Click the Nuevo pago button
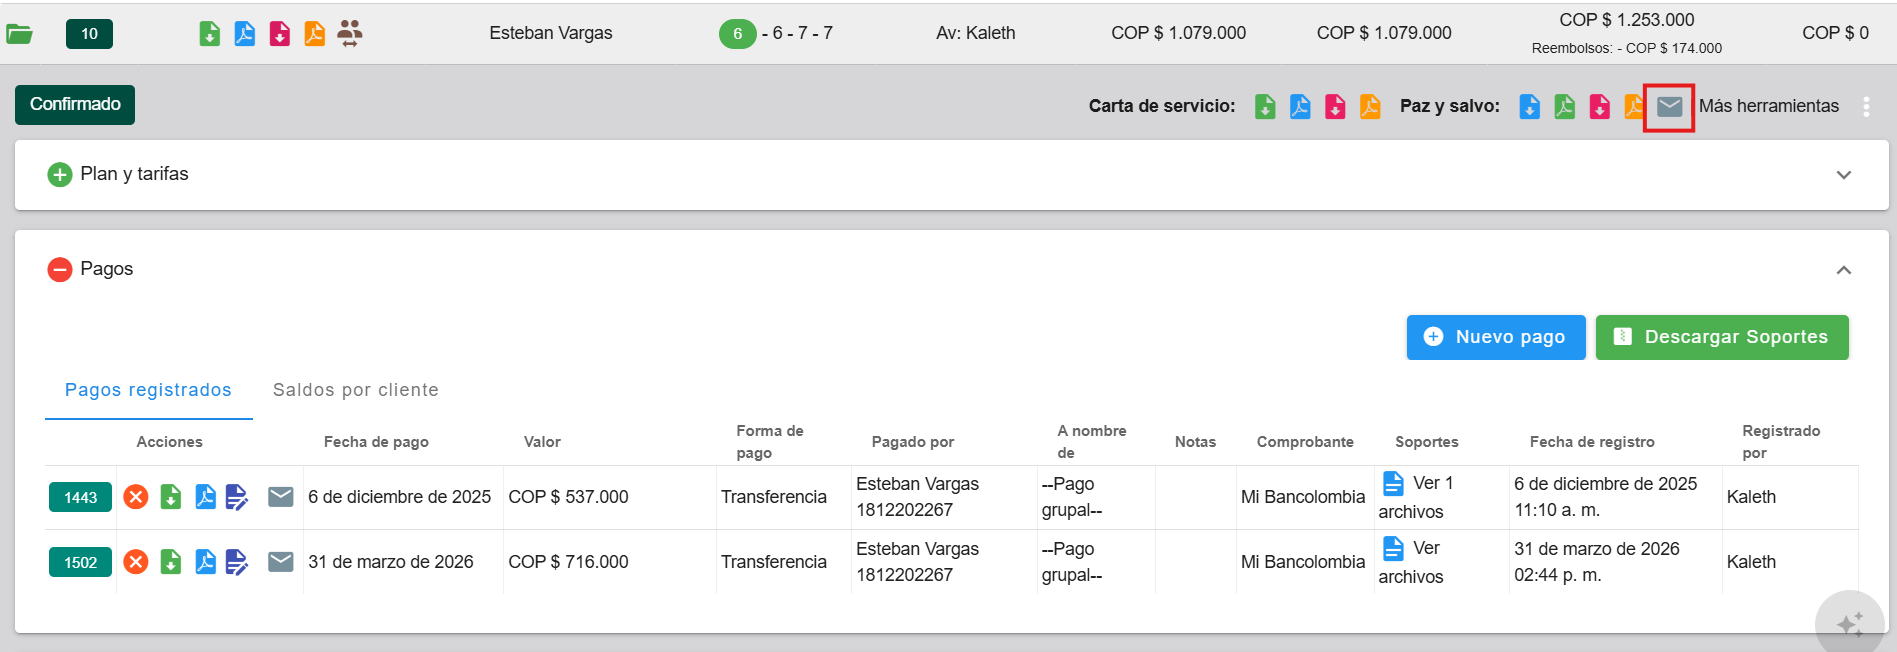 pyautogui.click(x=1495, y=337)
